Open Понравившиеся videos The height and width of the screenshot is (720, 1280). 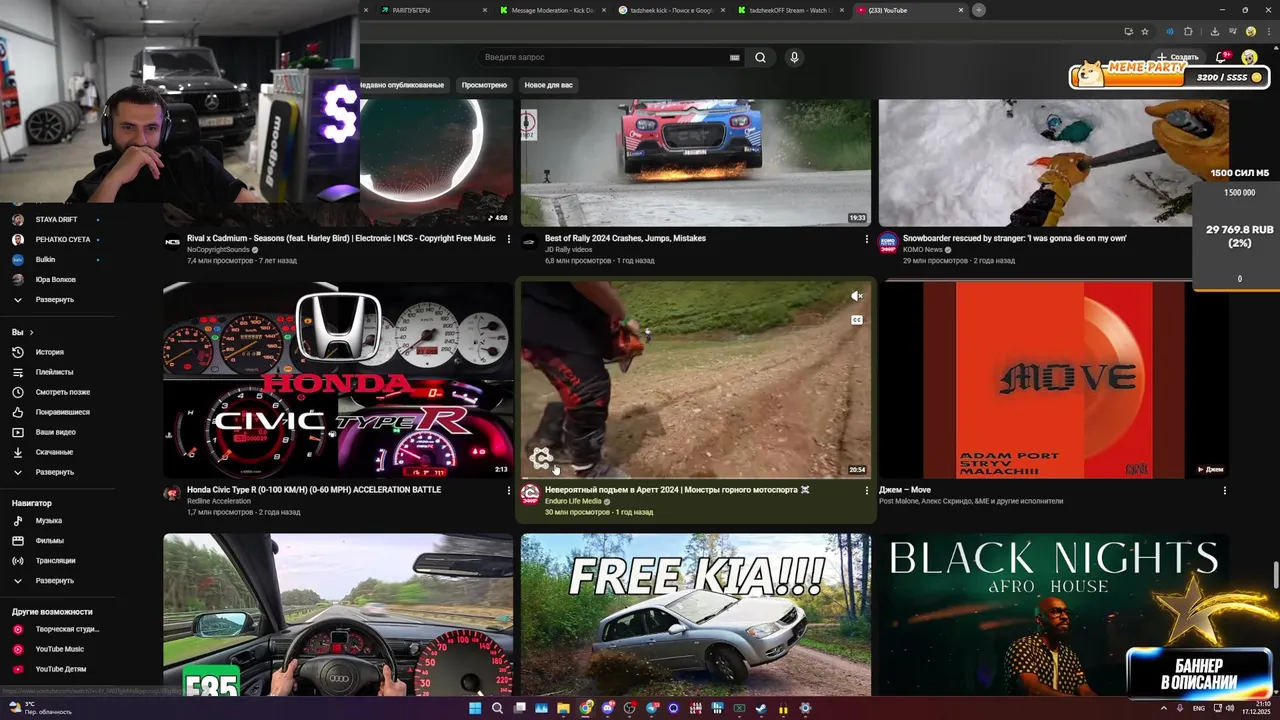62,412
